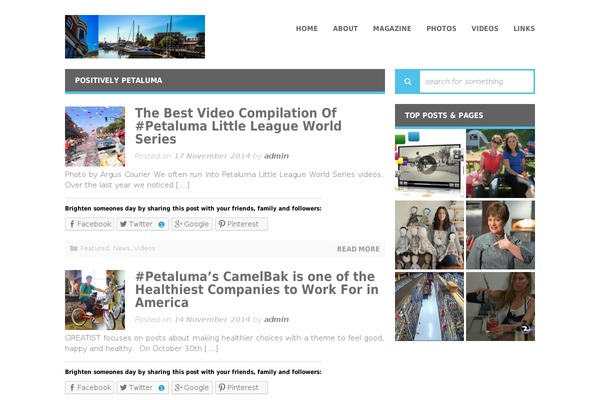Open top post thumbnail of woman pointing
Screen dimensions: 600x400
pos(501,235)
